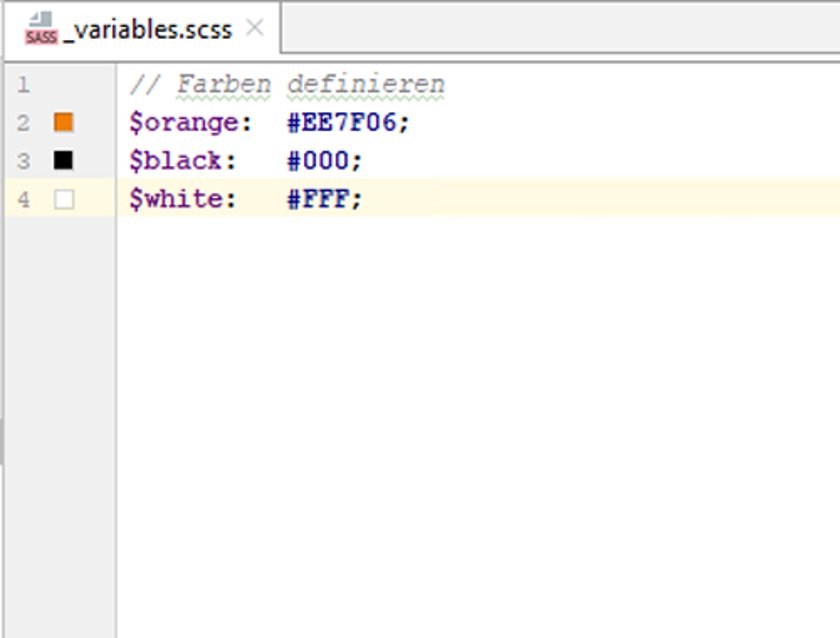Select the _variables.scss tab

142,29
